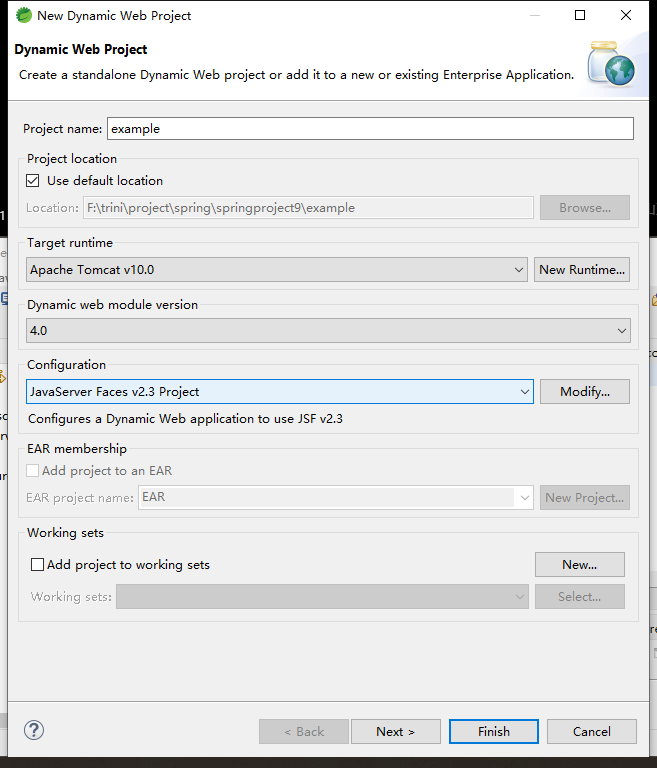Open the EAR project name dropdown

click(x=523, y=497)
